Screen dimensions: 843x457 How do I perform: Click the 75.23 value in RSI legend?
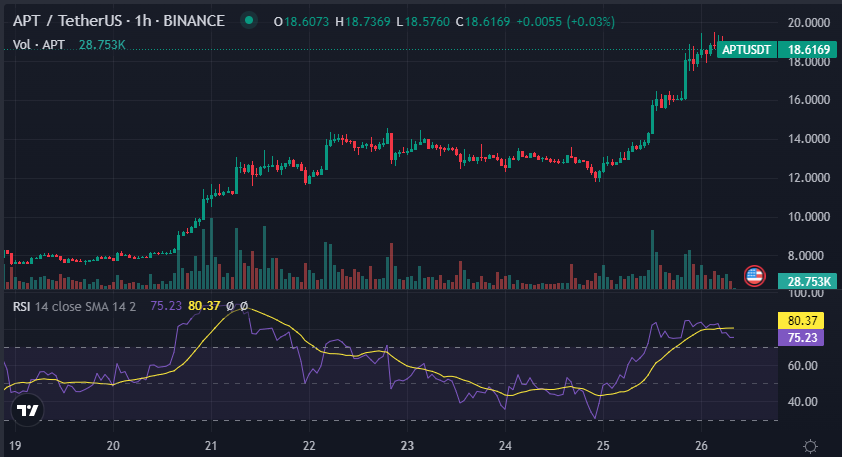[x=166, y=306]
